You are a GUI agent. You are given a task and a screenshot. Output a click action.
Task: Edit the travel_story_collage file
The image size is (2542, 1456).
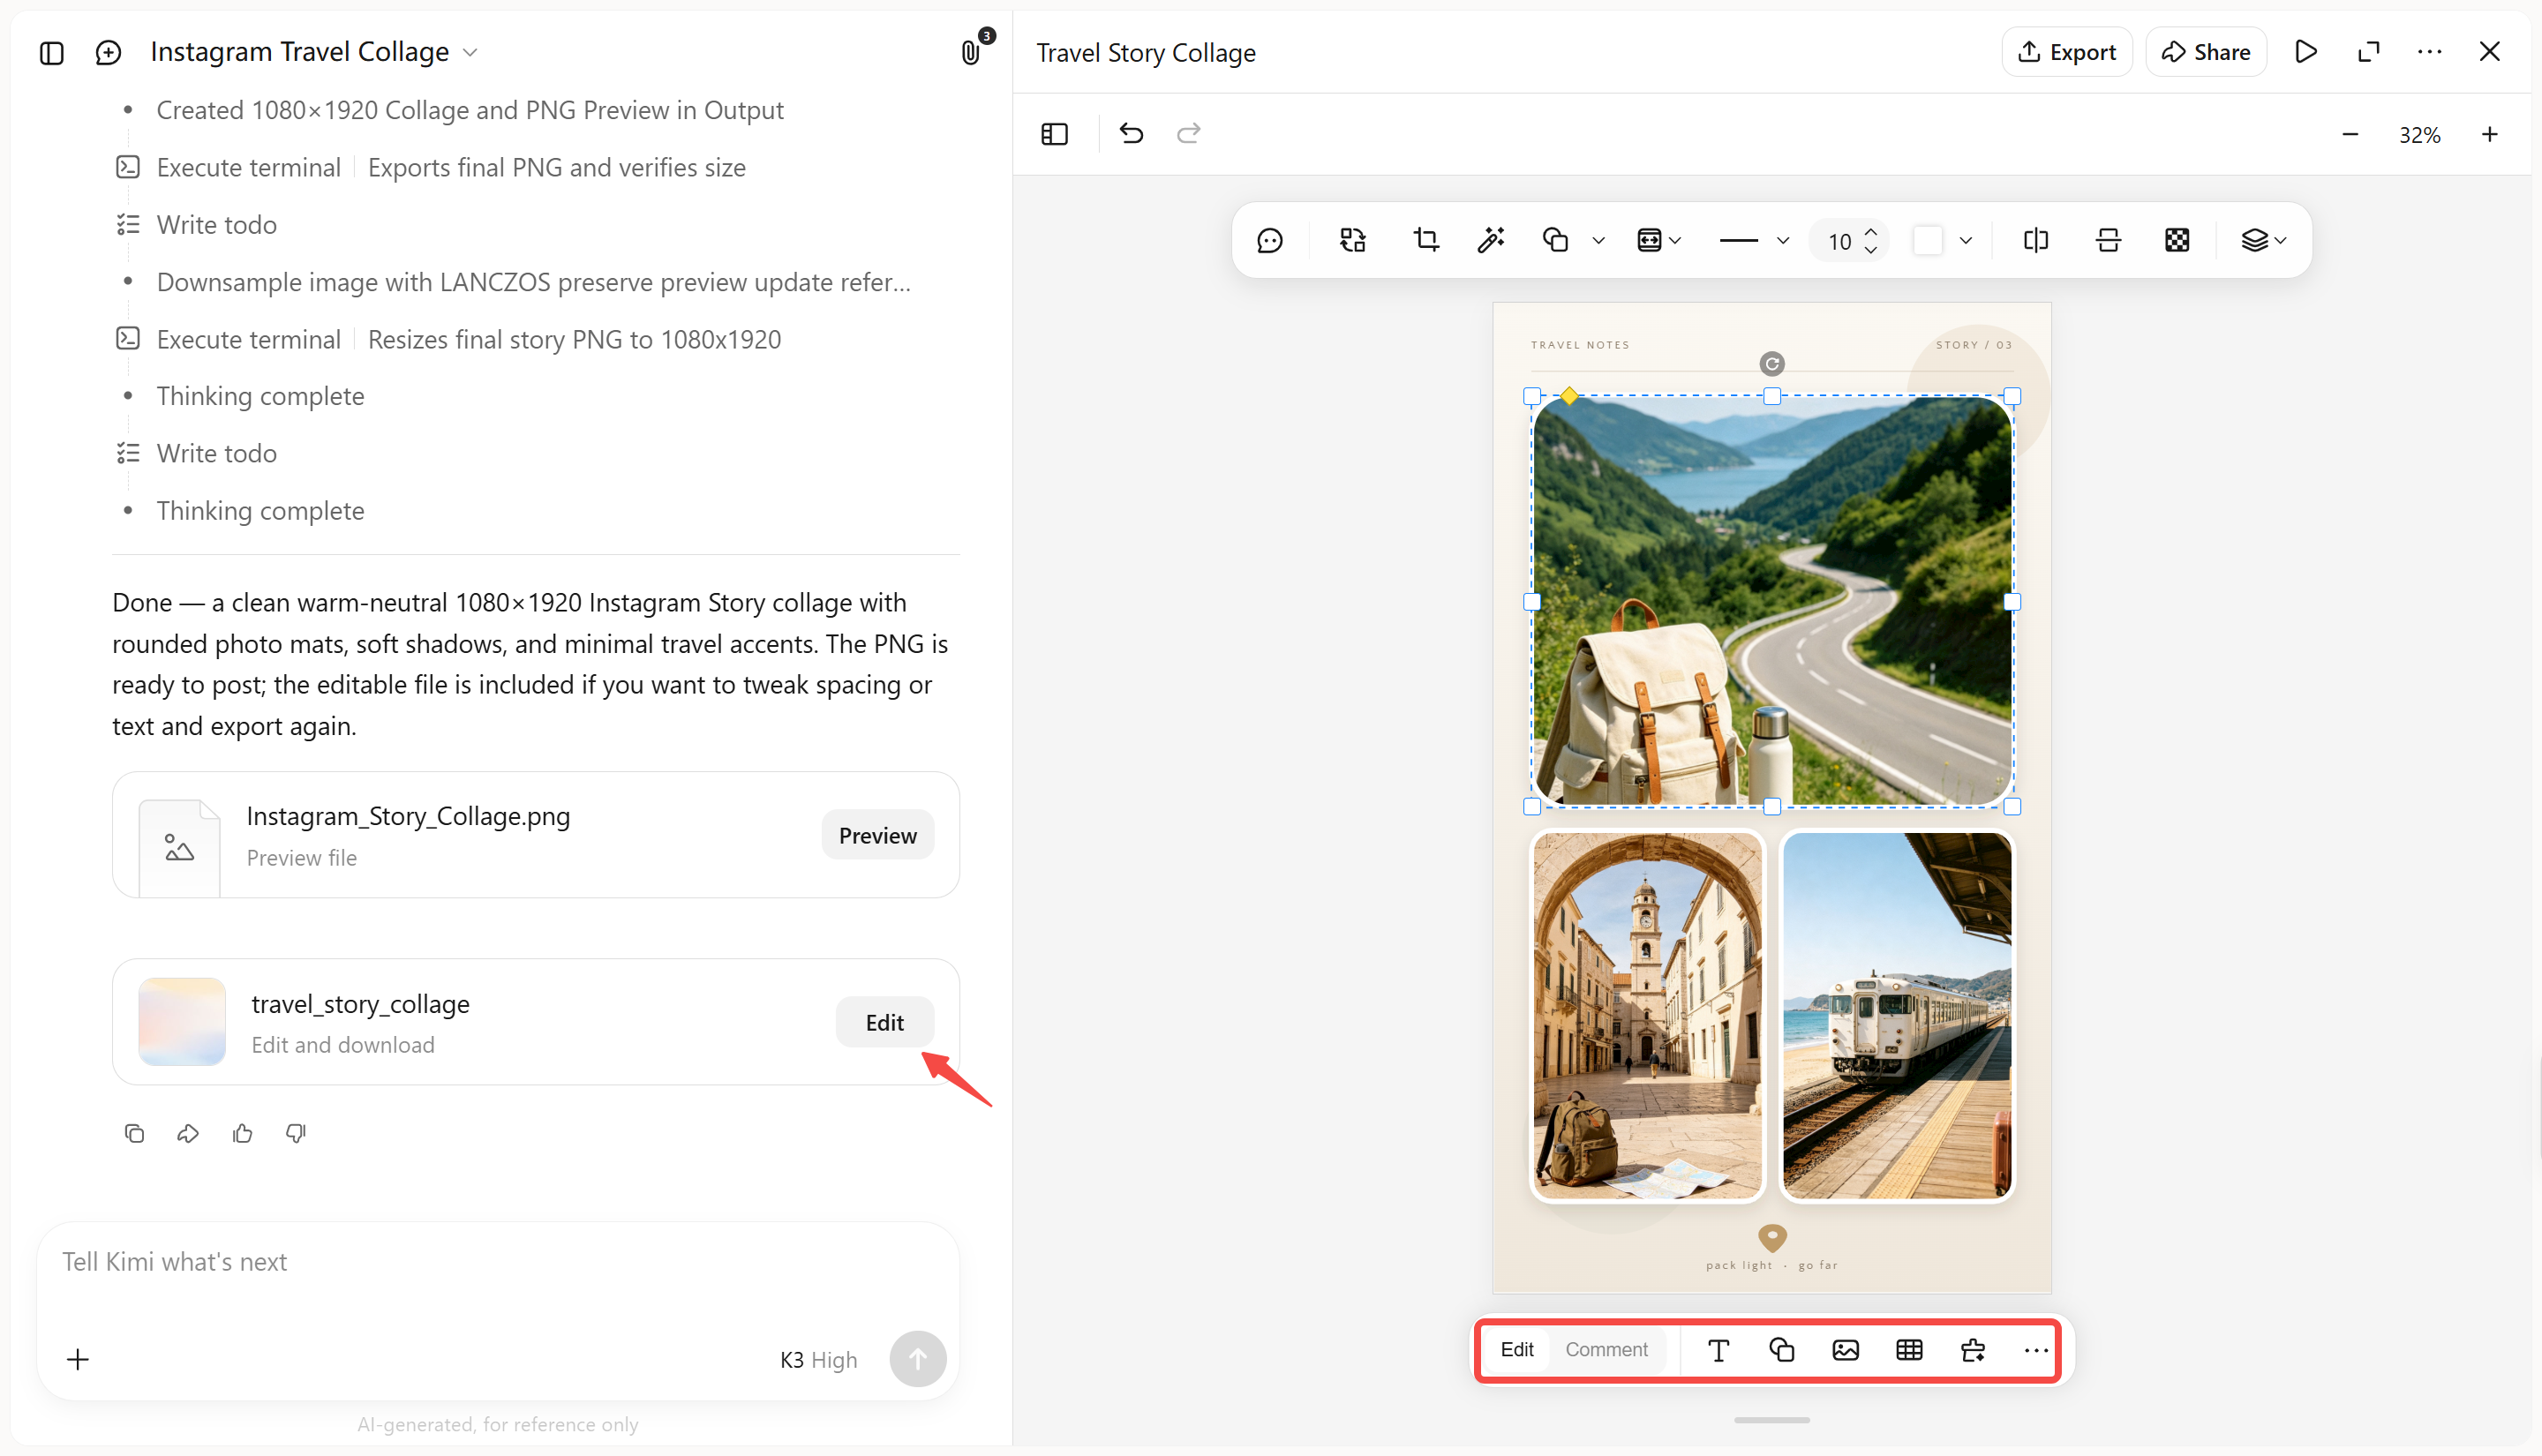[884, 1022]
